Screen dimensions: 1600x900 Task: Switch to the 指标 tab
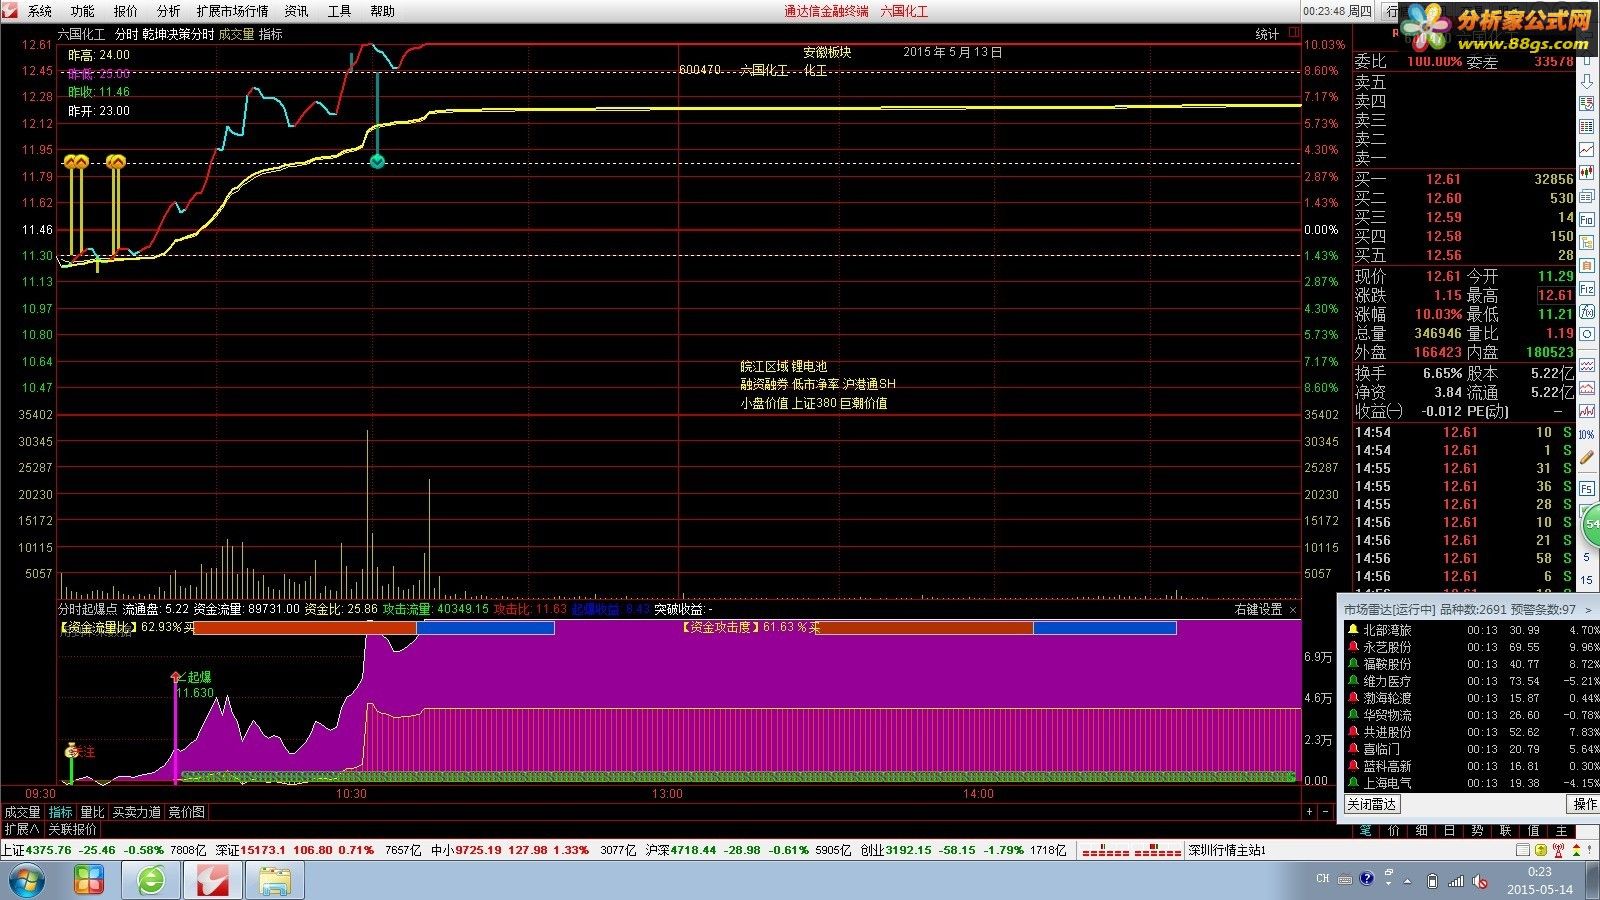61,812
